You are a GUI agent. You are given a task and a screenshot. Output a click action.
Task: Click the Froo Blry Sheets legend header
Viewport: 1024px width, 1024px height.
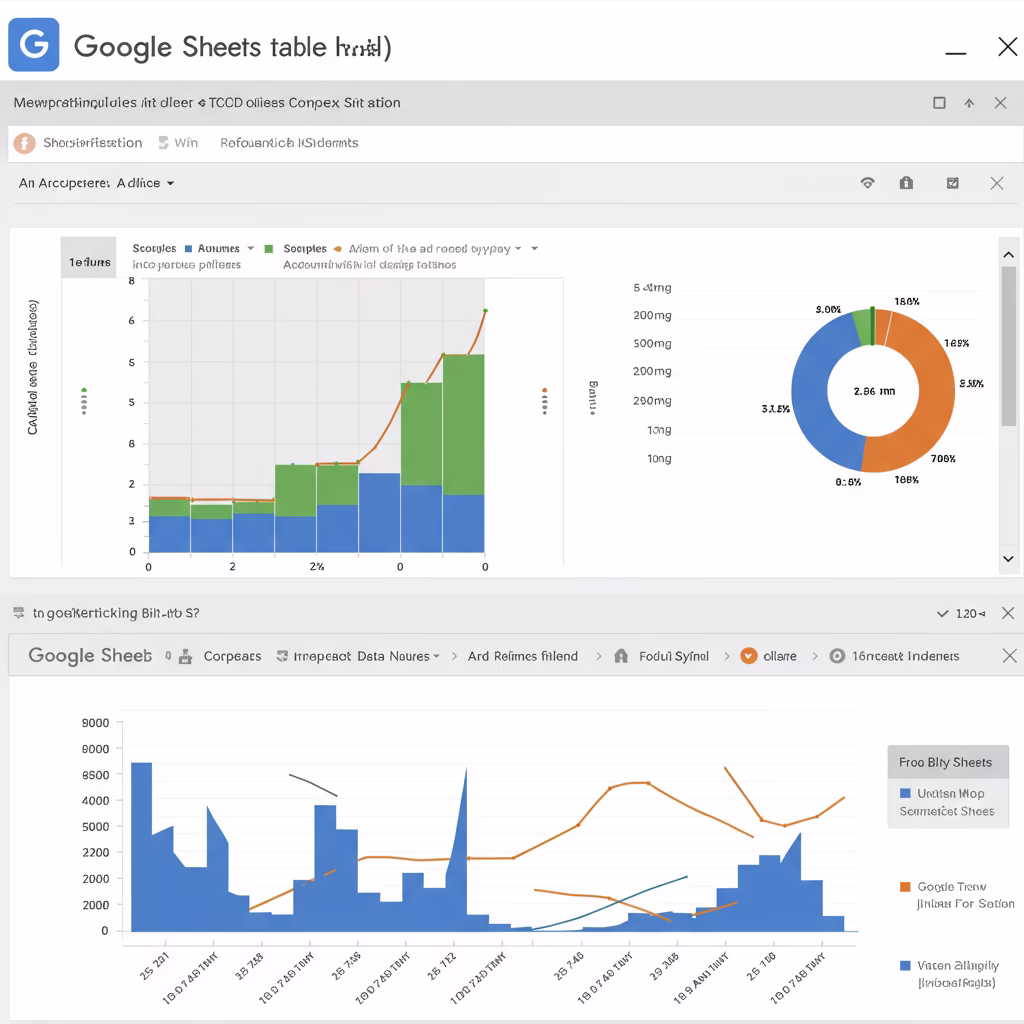tap(948, 761)
